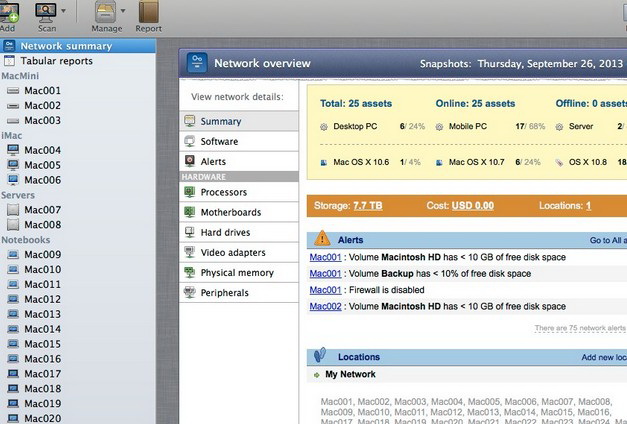Open the Video adapters hardware tab

(x=239, y=252)
